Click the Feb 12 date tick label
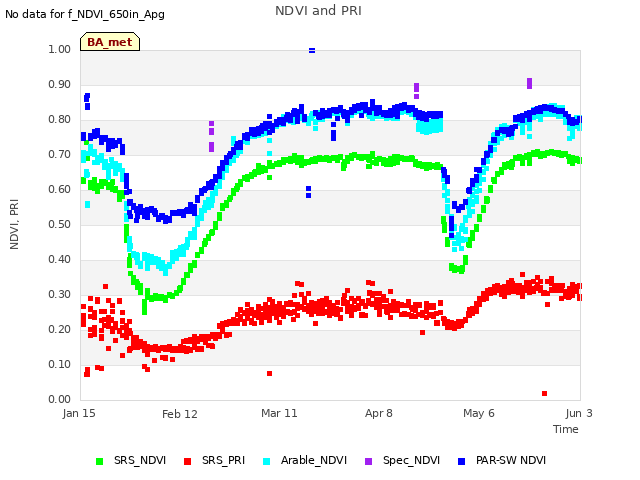 [180, 414]
